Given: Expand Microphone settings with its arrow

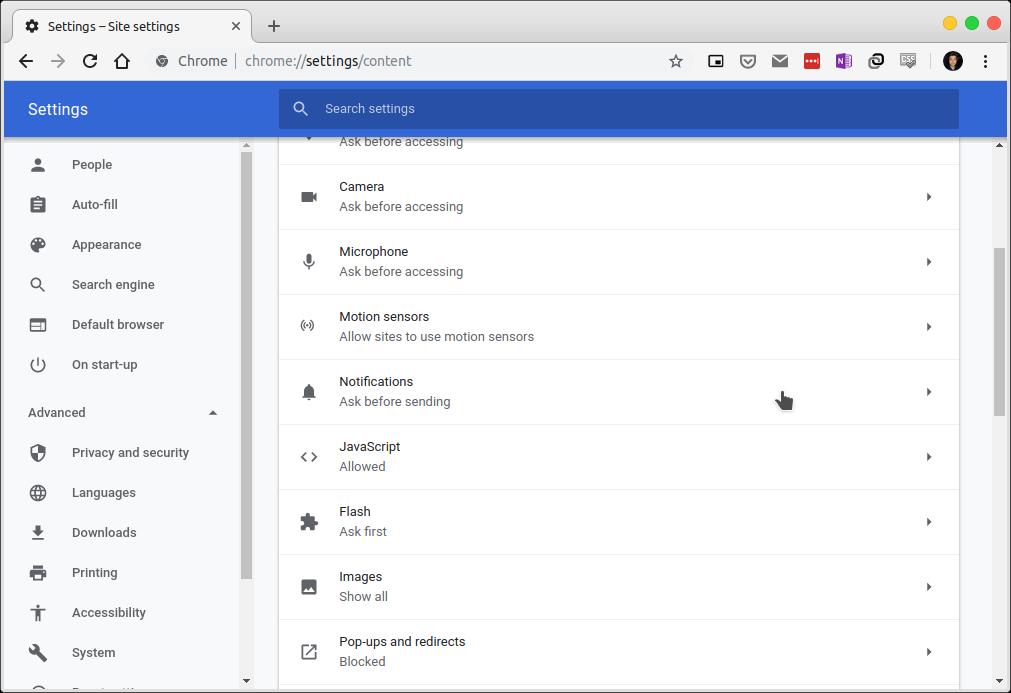Looking at the screenshot, I should point(928,262).
